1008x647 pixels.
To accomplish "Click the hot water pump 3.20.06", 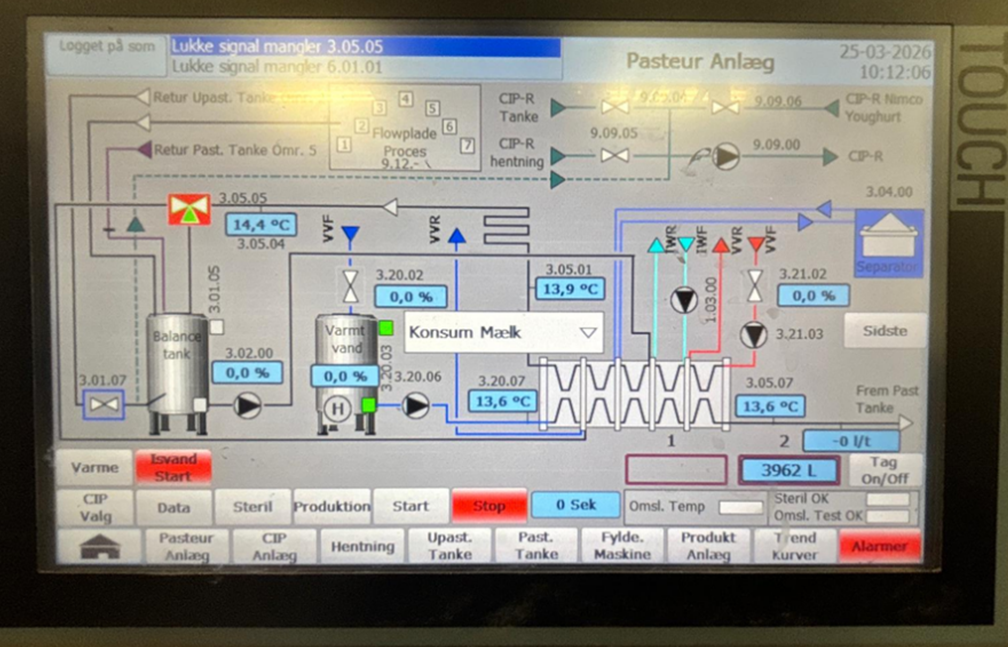I will point(416,405).
